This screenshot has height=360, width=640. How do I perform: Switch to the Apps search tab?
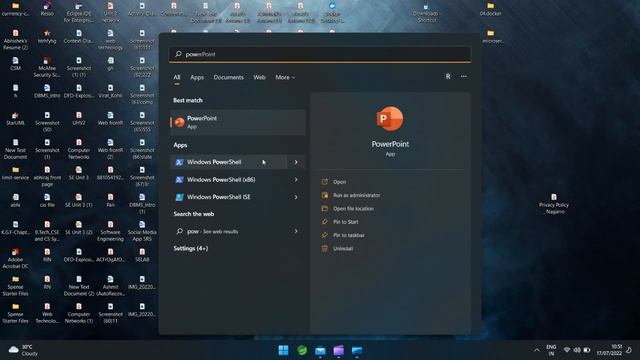tap(197, 77)
